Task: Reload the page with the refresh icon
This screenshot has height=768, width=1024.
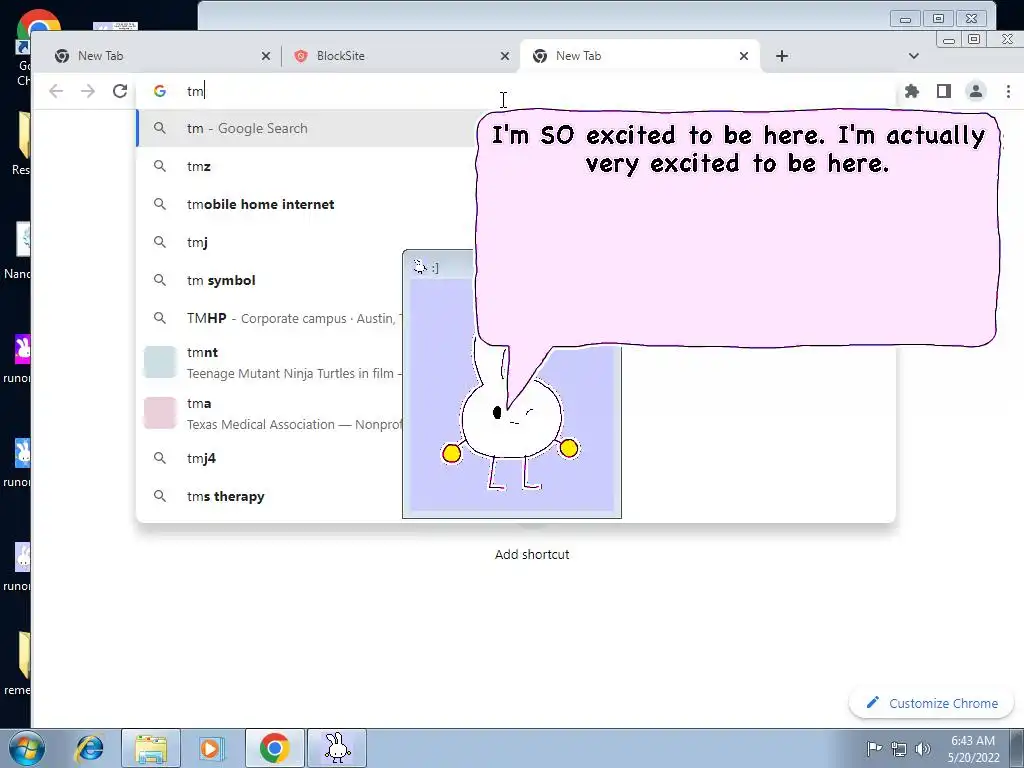Action: (x=120, y=91)
